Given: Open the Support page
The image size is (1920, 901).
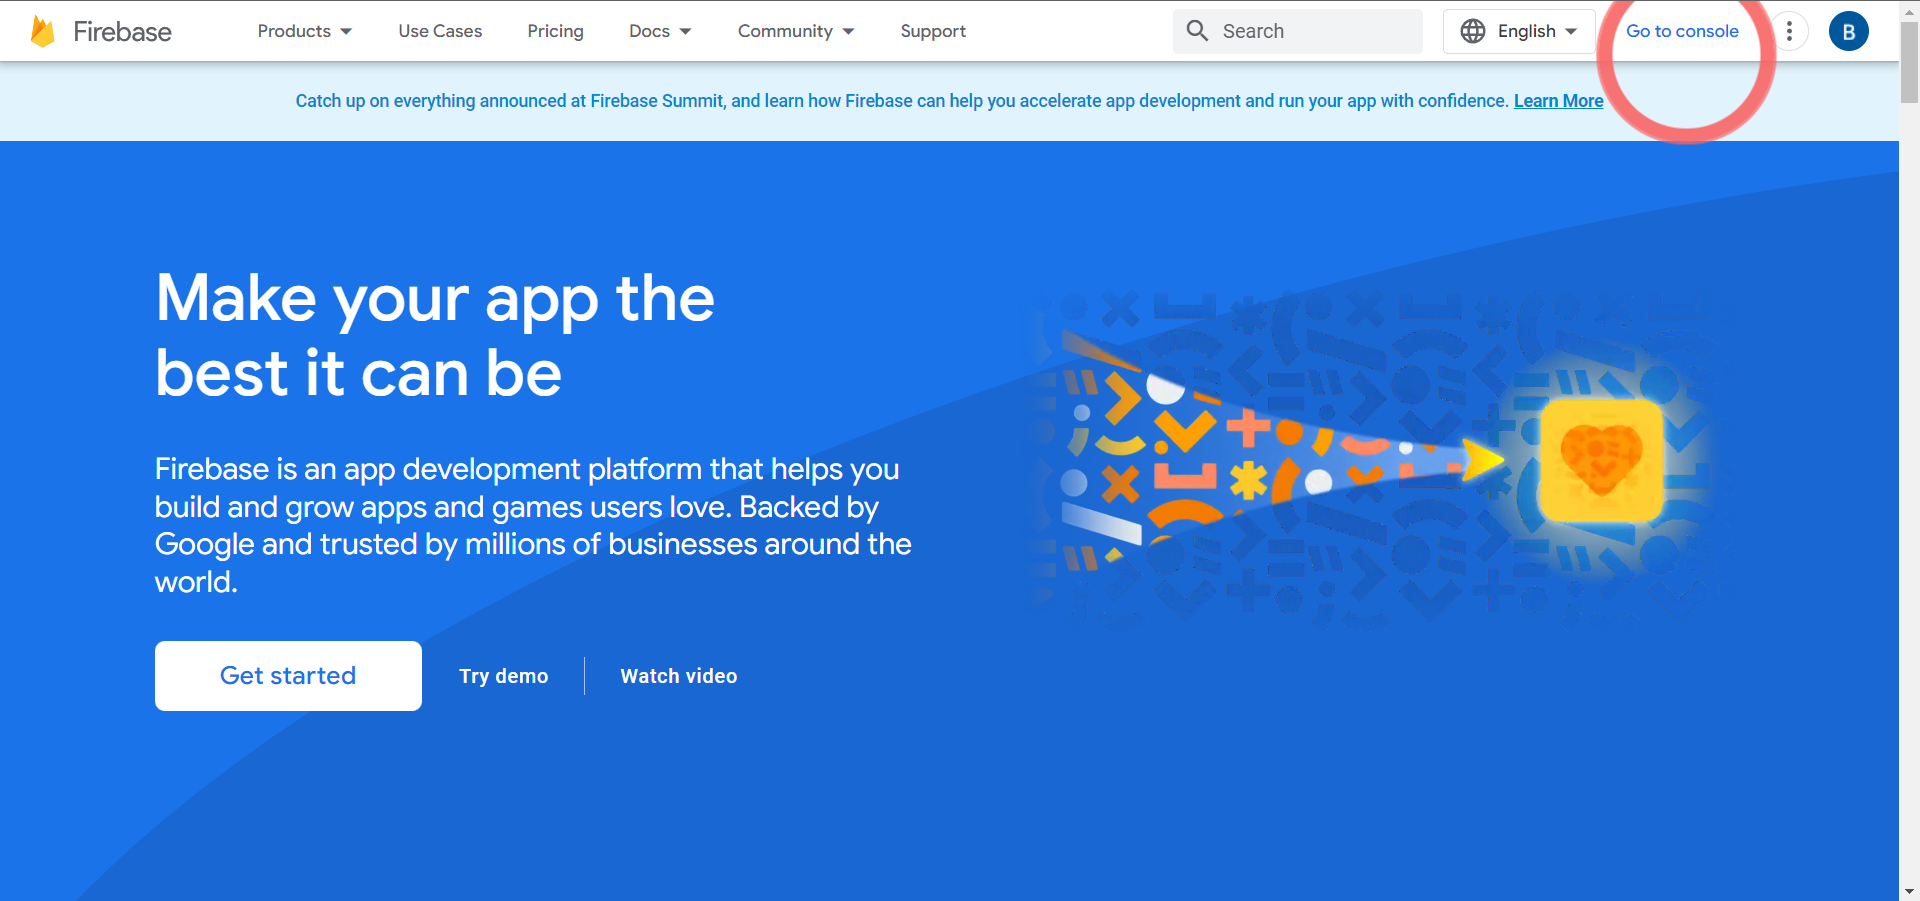Looking at the screenshot, I should pos(933,31).
